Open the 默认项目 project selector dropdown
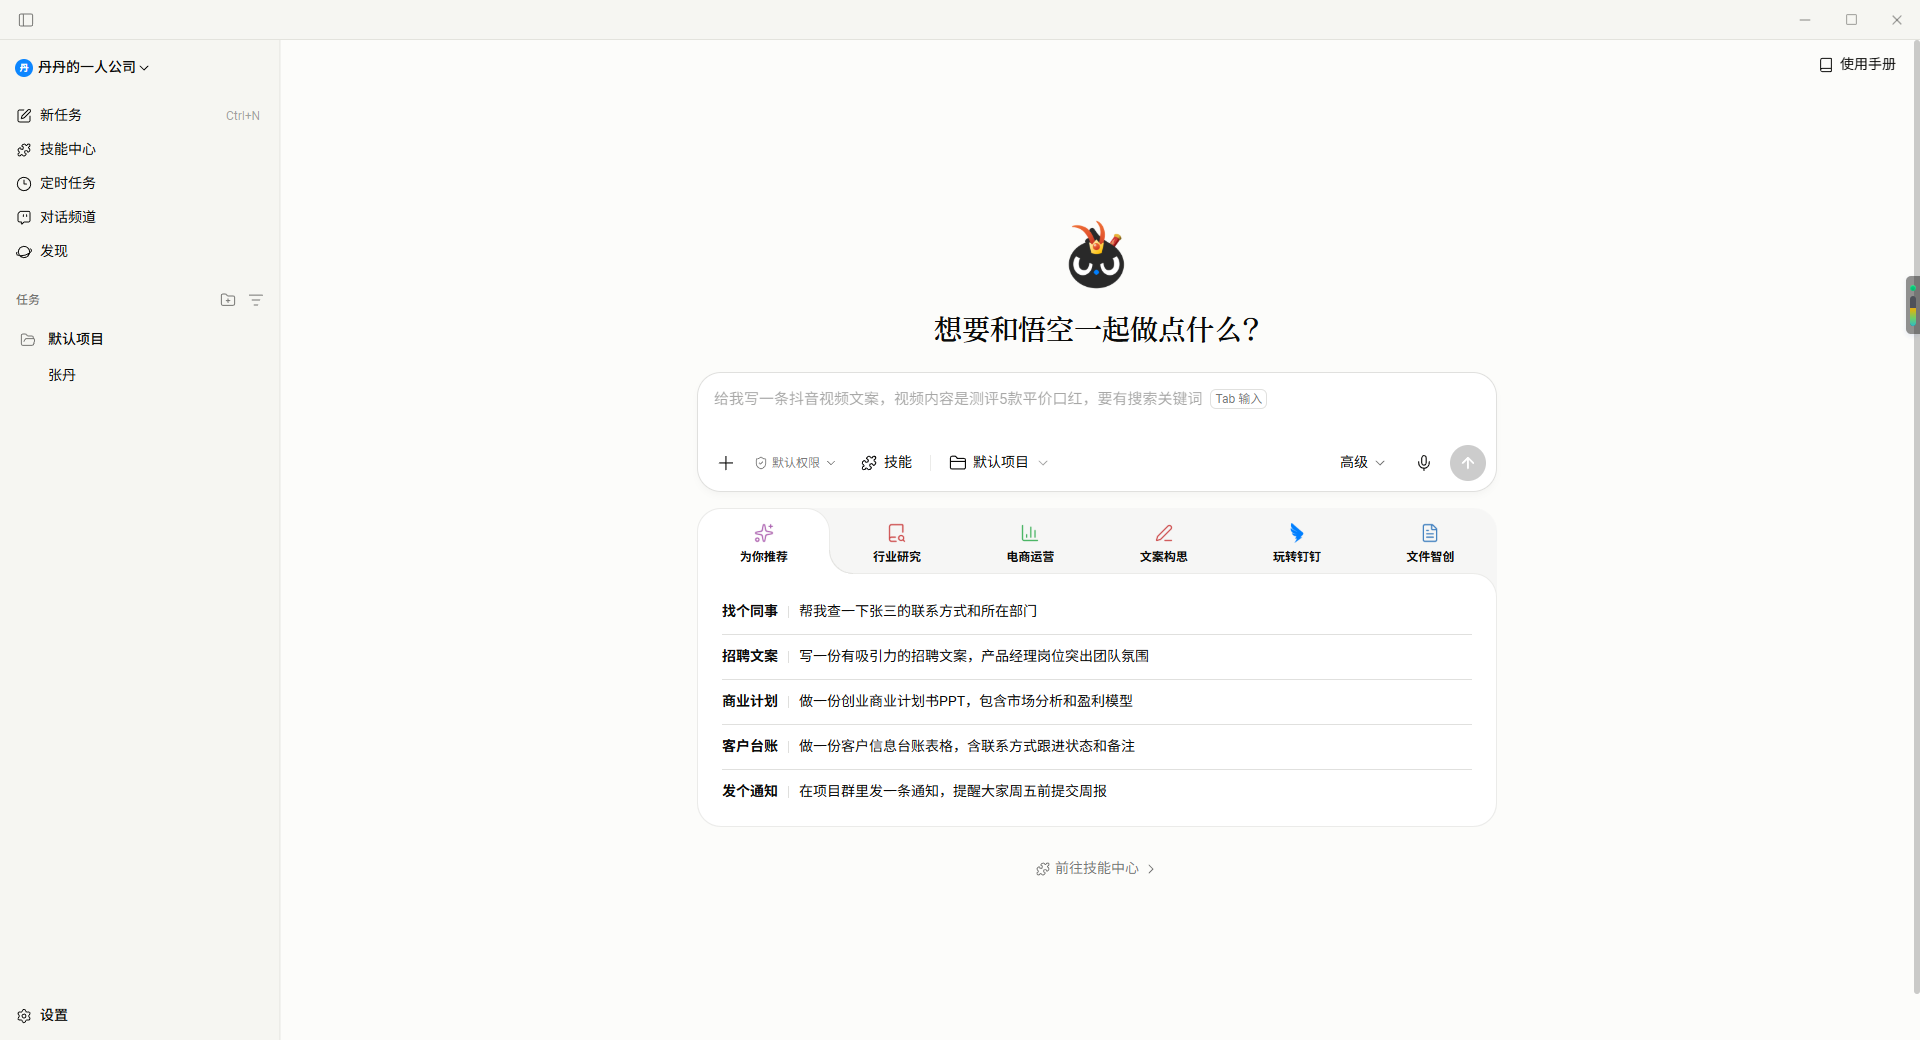The width and height of the screenshot is (1920, 1040). [999, 463]
